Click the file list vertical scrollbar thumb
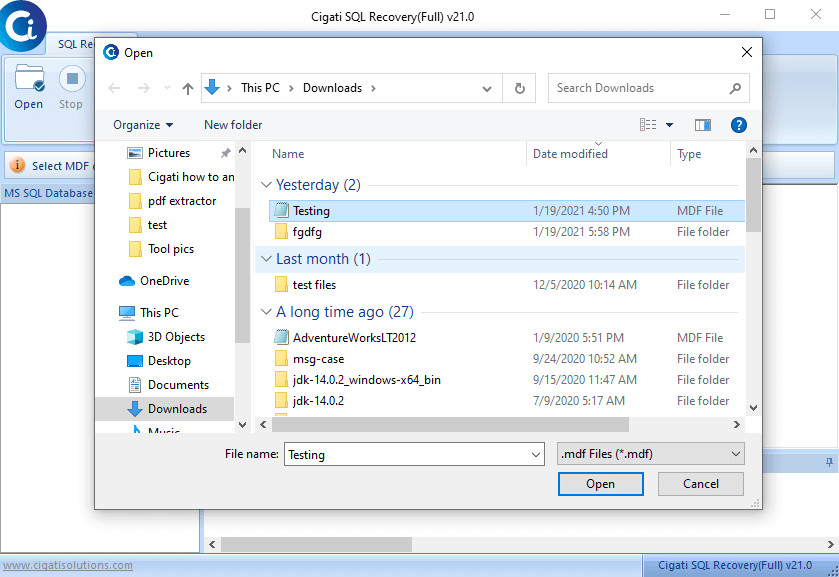The width and height of the screenshot is (839, 577). coord(753,195)
